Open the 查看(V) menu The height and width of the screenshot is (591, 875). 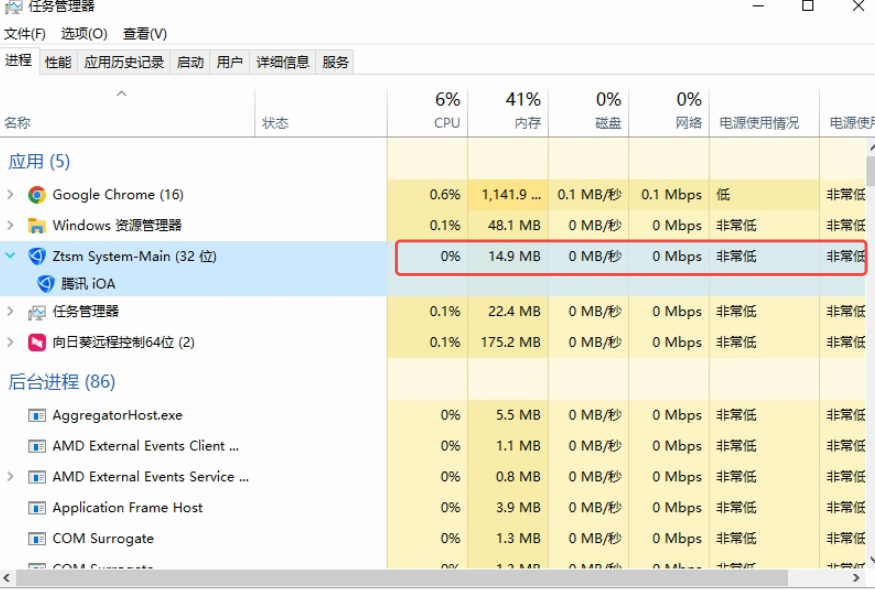145,34
